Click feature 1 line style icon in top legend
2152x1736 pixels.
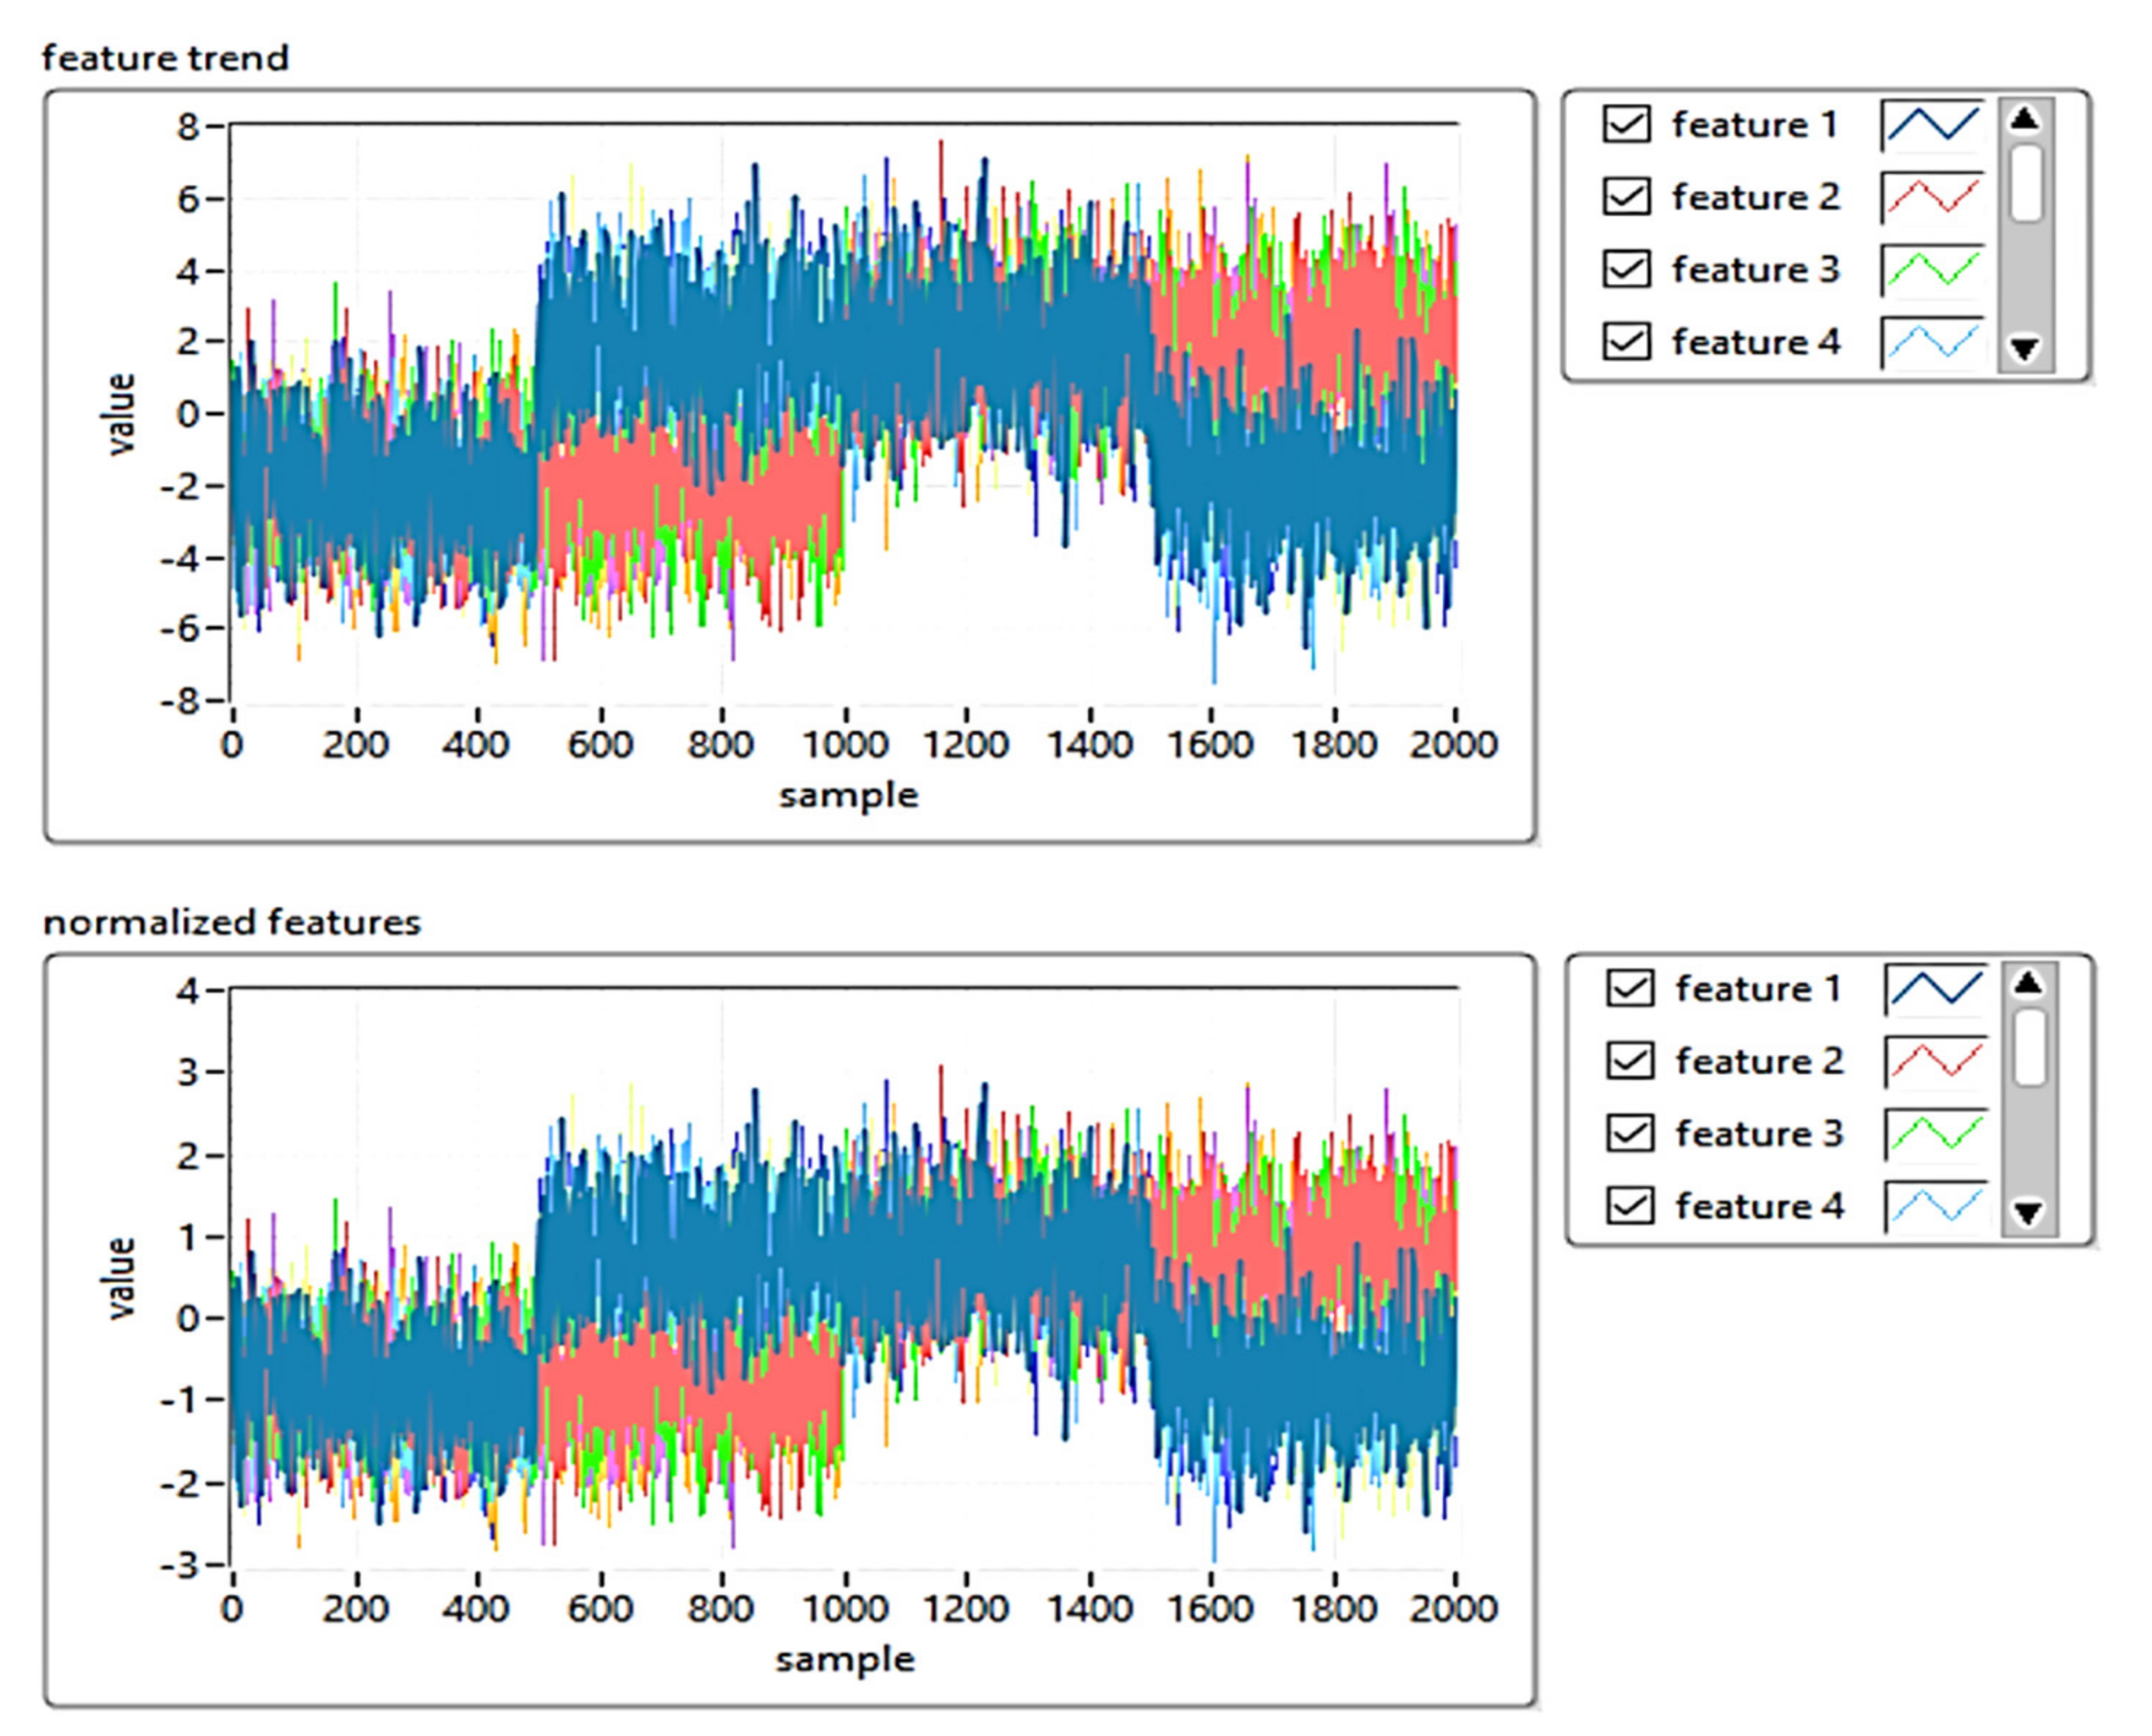[1932, 124]
